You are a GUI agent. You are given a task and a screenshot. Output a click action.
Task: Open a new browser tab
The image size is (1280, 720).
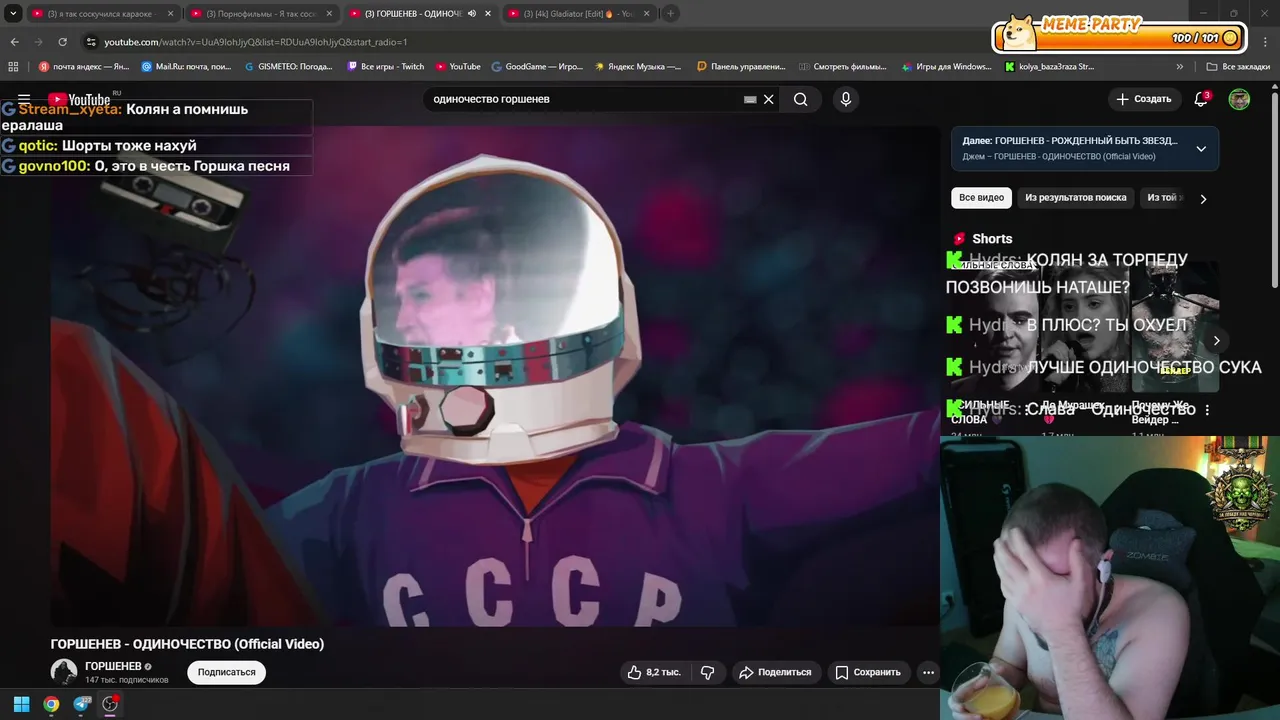671,14
